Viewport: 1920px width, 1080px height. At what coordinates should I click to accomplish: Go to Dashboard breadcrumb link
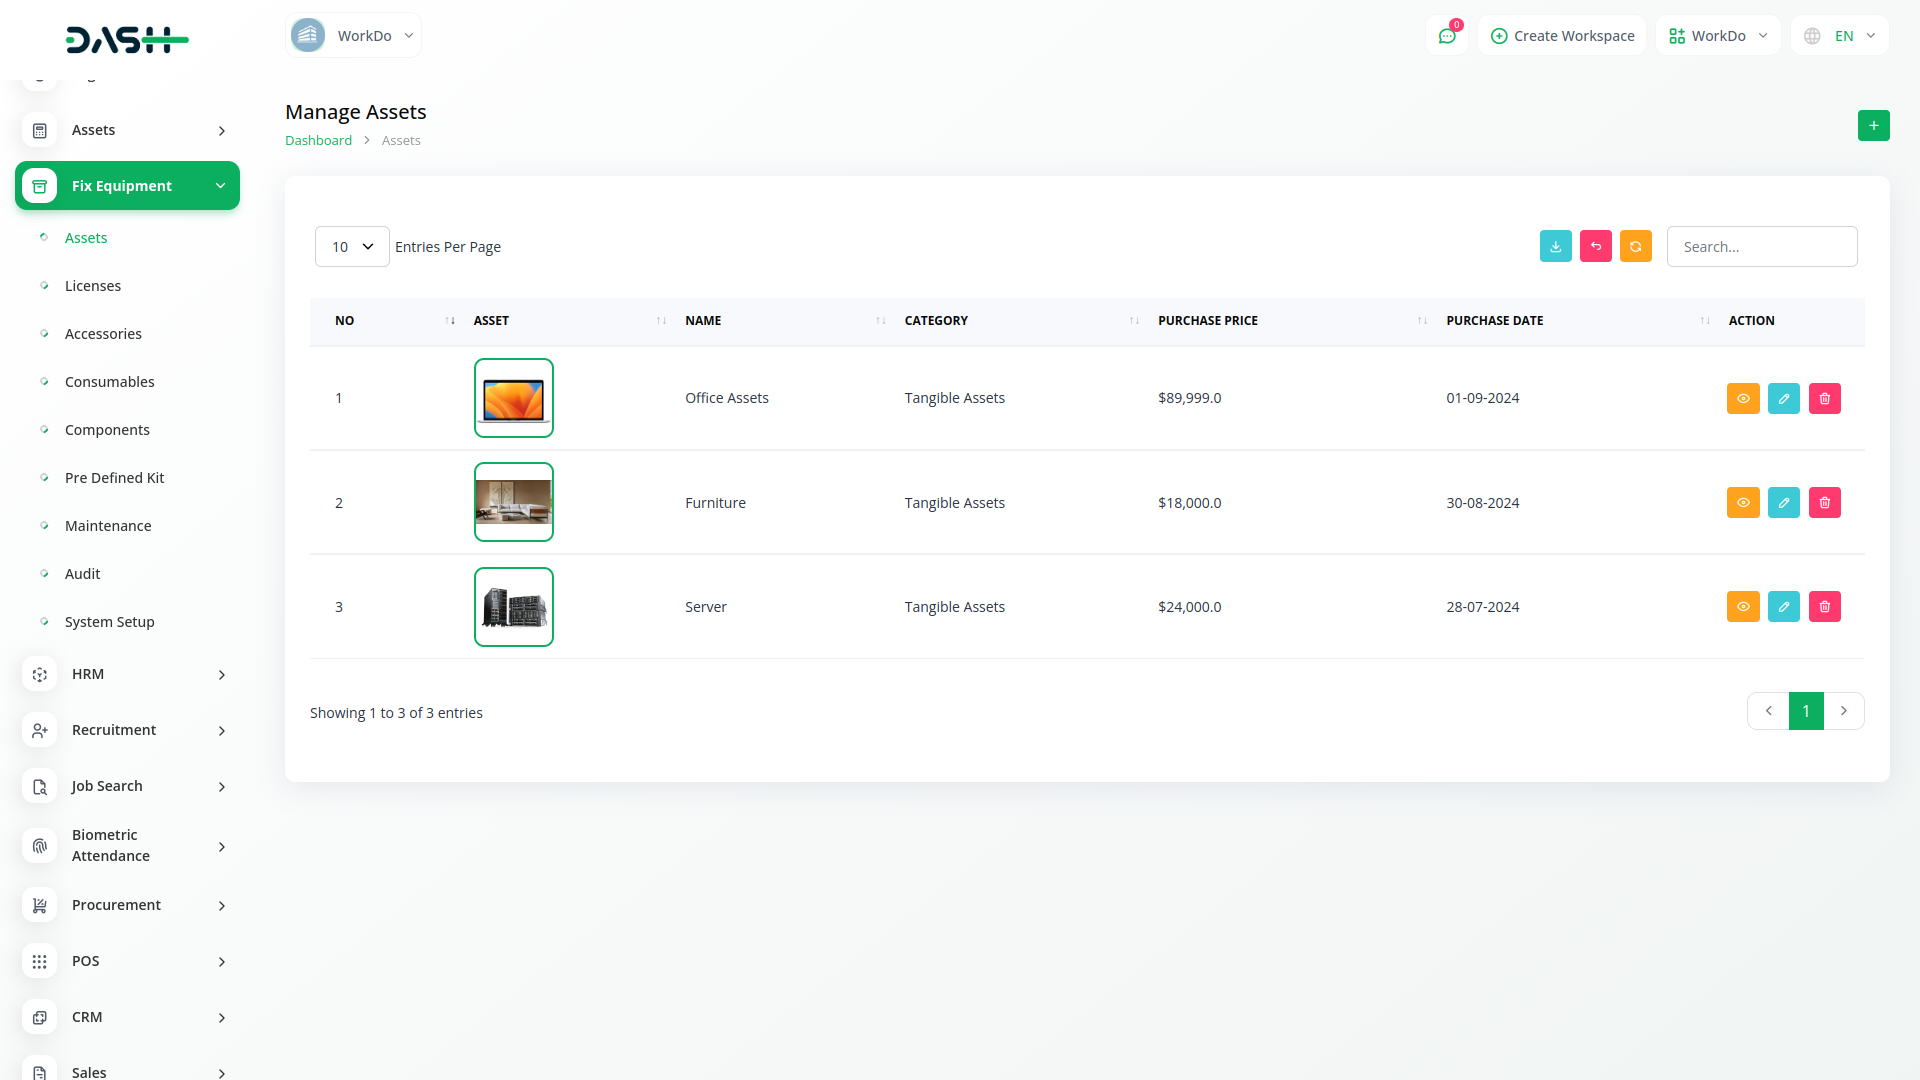pos(318,141)
